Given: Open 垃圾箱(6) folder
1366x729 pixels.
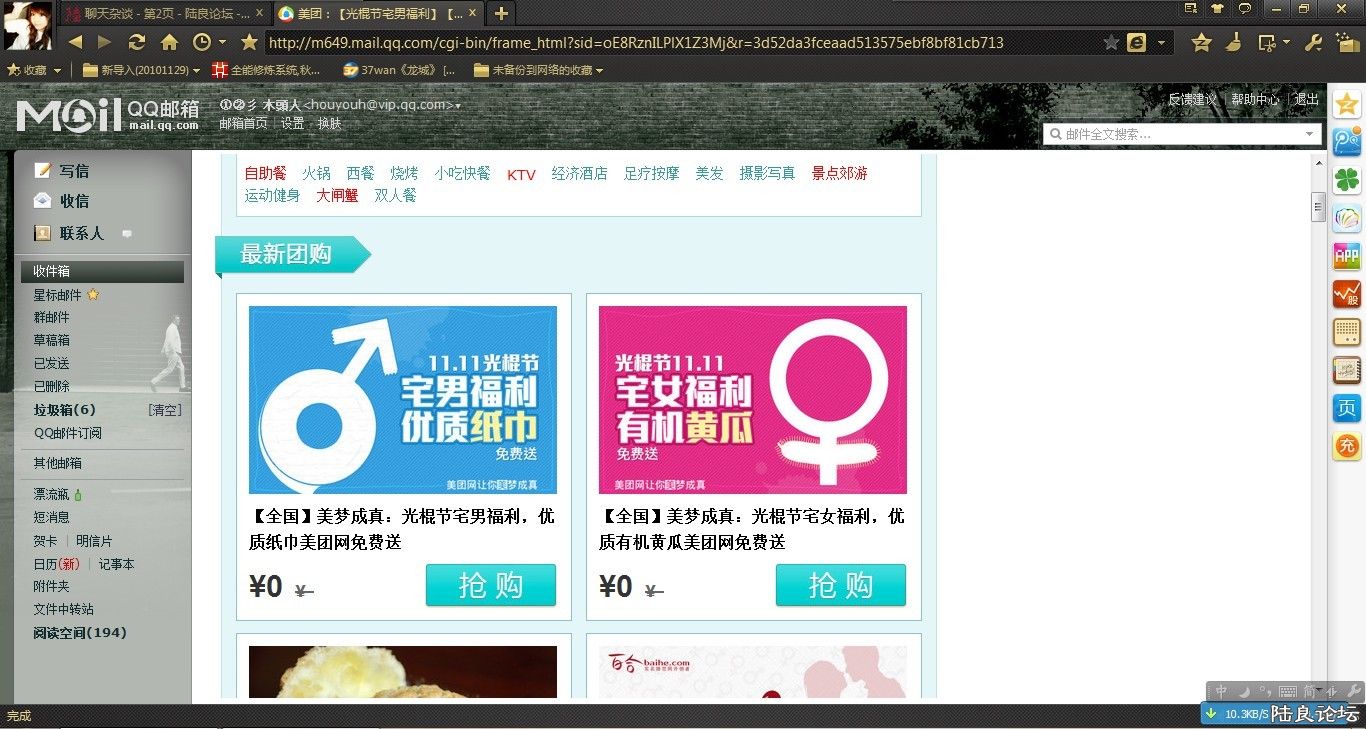Looking at the screenshot, I should (64, 410).
